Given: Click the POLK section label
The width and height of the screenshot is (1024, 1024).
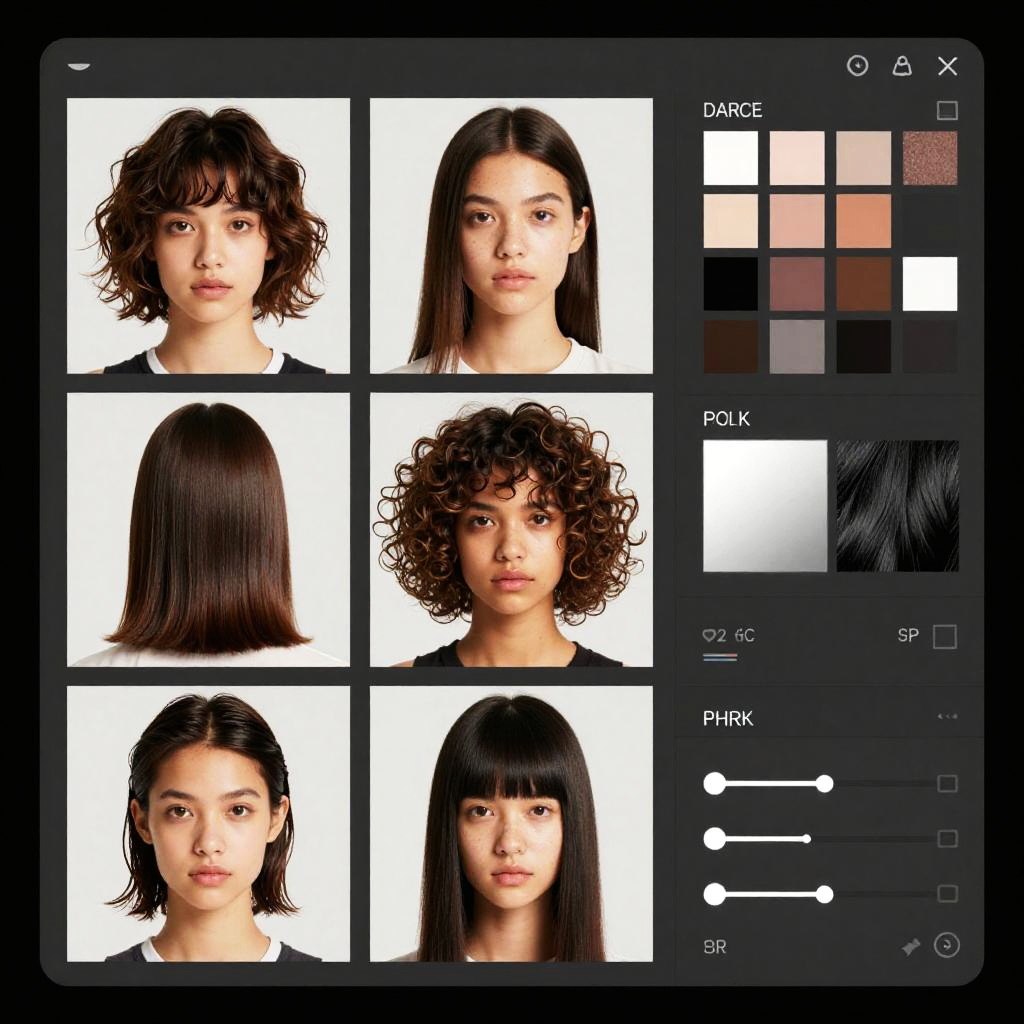Looking at the screenshot, I should click(726, 419).
